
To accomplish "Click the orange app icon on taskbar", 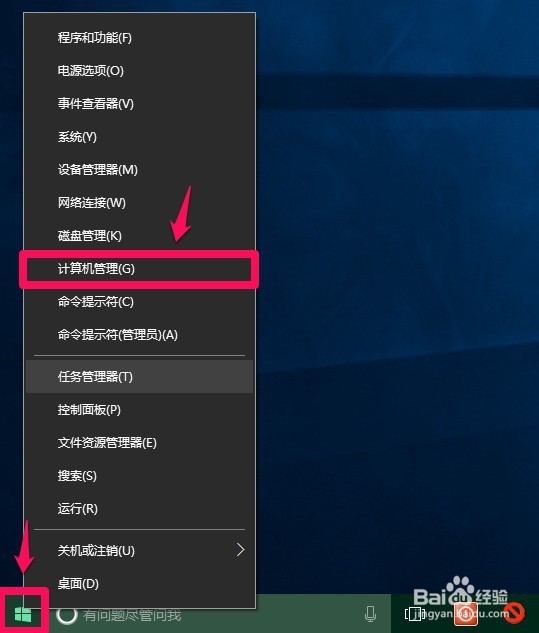I will pos(466,614).
